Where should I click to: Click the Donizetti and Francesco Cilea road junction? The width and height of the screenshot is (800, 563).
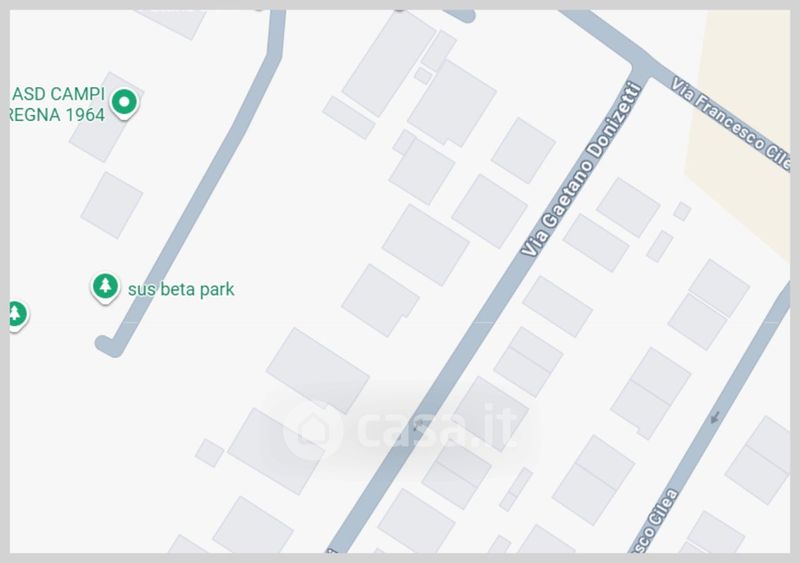point(642,68)
